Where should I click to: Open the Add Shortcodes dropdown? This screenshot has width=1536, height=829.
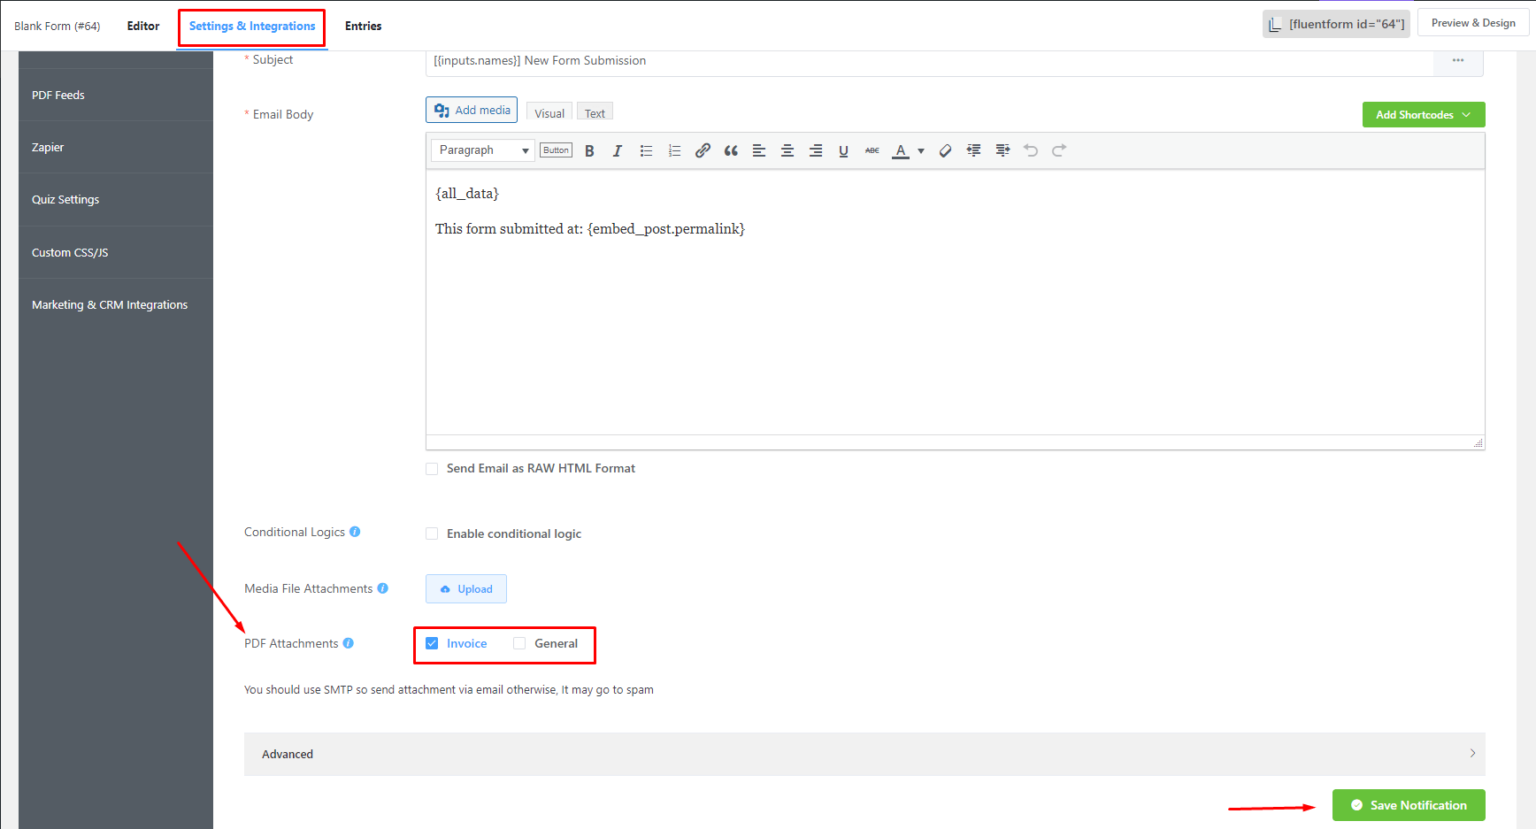[x=1422, y=114]
